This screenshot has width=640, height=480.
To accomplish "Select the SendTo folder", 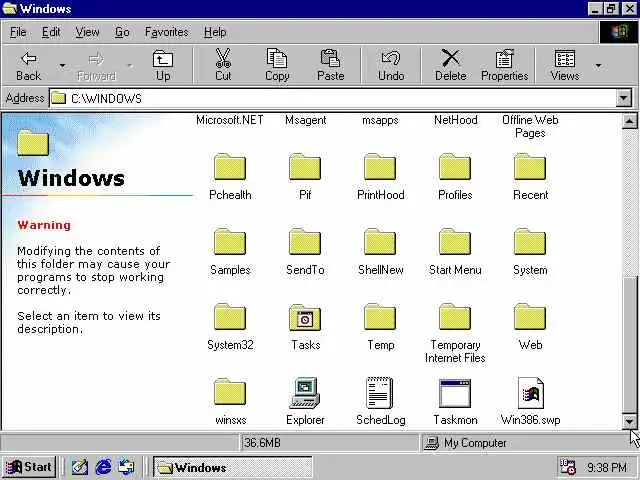I will (305, 251).
